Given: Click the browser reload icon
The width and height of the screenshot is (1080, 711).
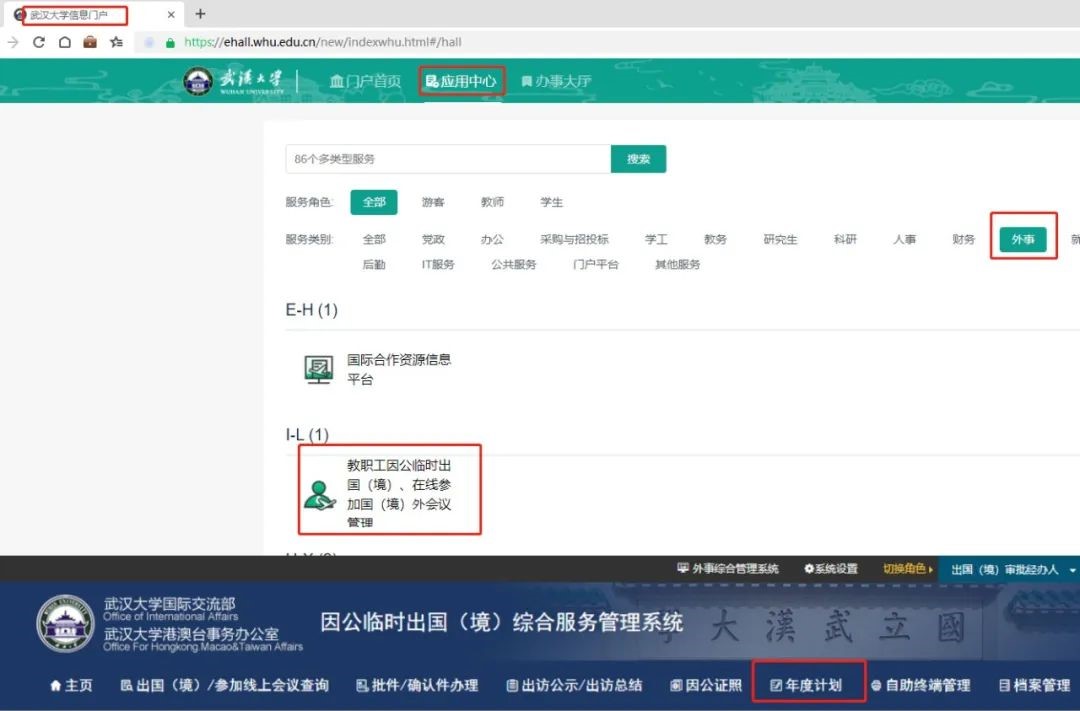Looking at the screenshot, I should click(39, 42).
